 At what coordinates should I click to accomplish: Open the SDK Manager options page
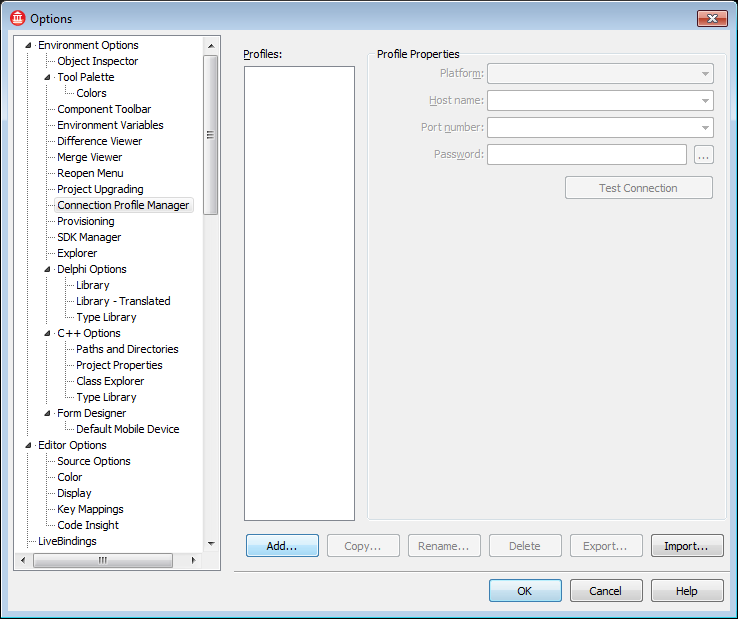(89, 237)
